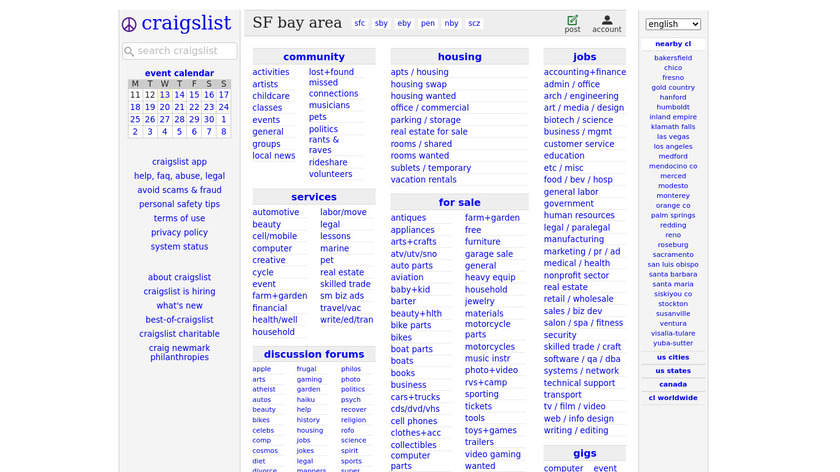Browse antiques for sale
Viewport: 840px width, 472px height.
coord(408,218)
